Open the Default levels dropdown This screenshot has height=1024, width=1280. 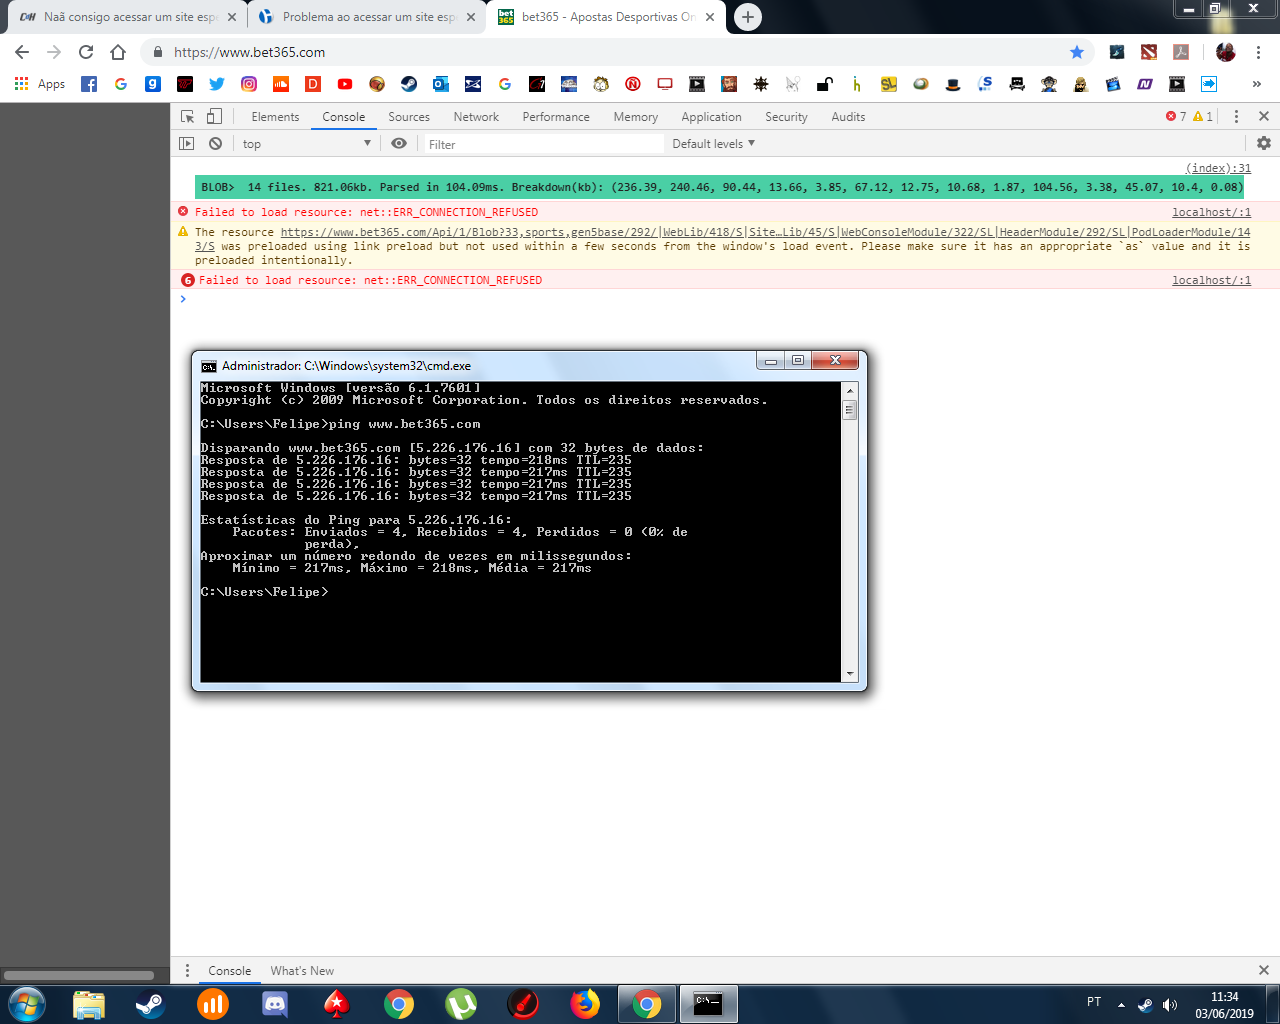click(713, 144)
